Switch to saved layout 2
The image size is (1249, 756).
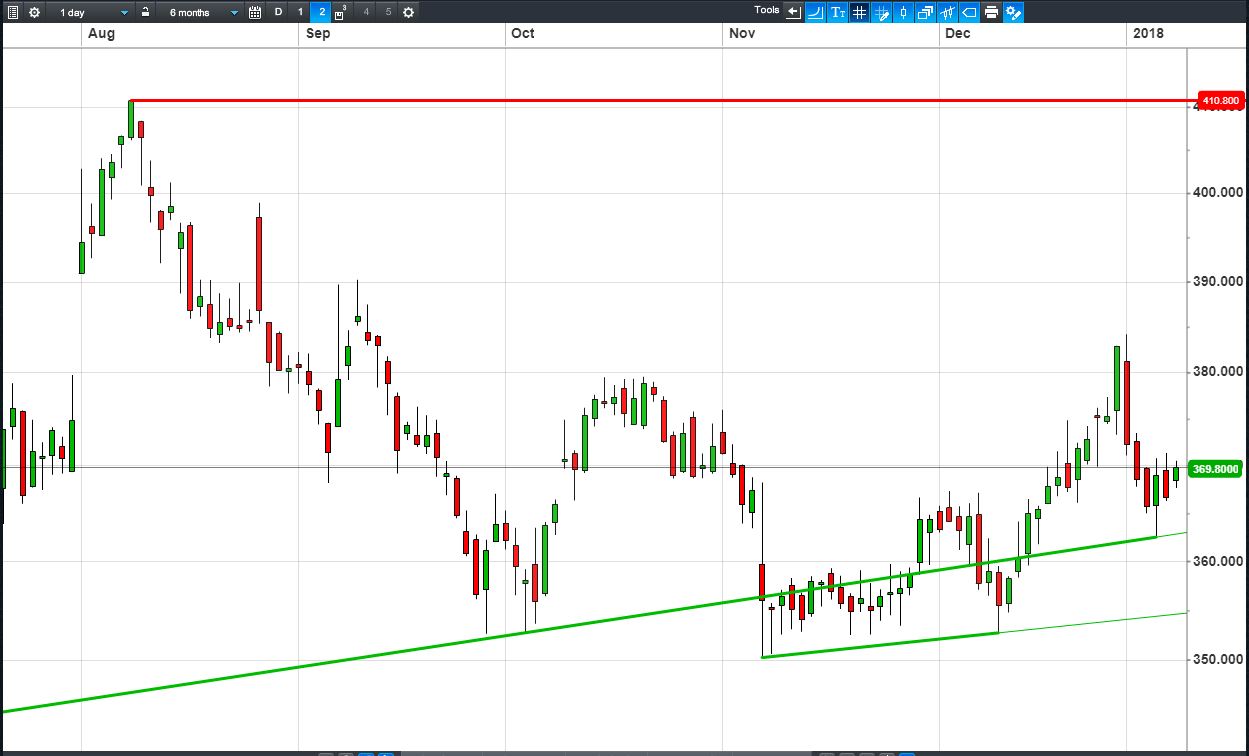pos(322,12)
